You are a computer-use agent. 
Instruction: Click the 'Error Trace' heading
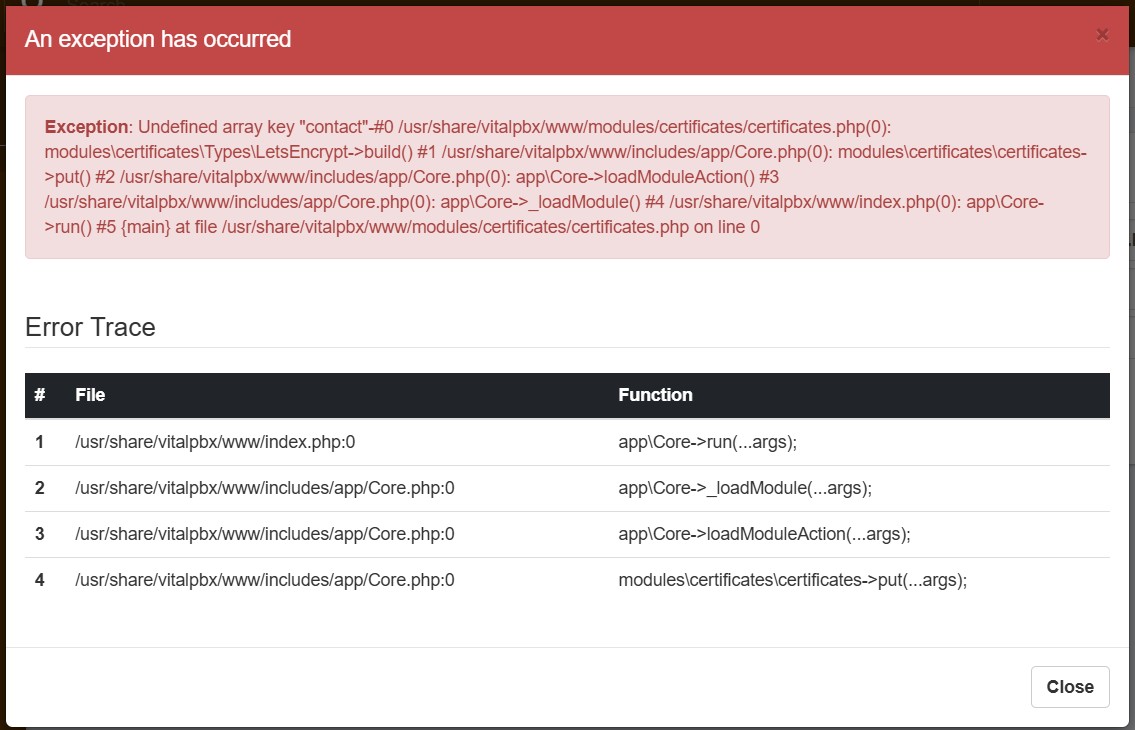tap(90, 327)
